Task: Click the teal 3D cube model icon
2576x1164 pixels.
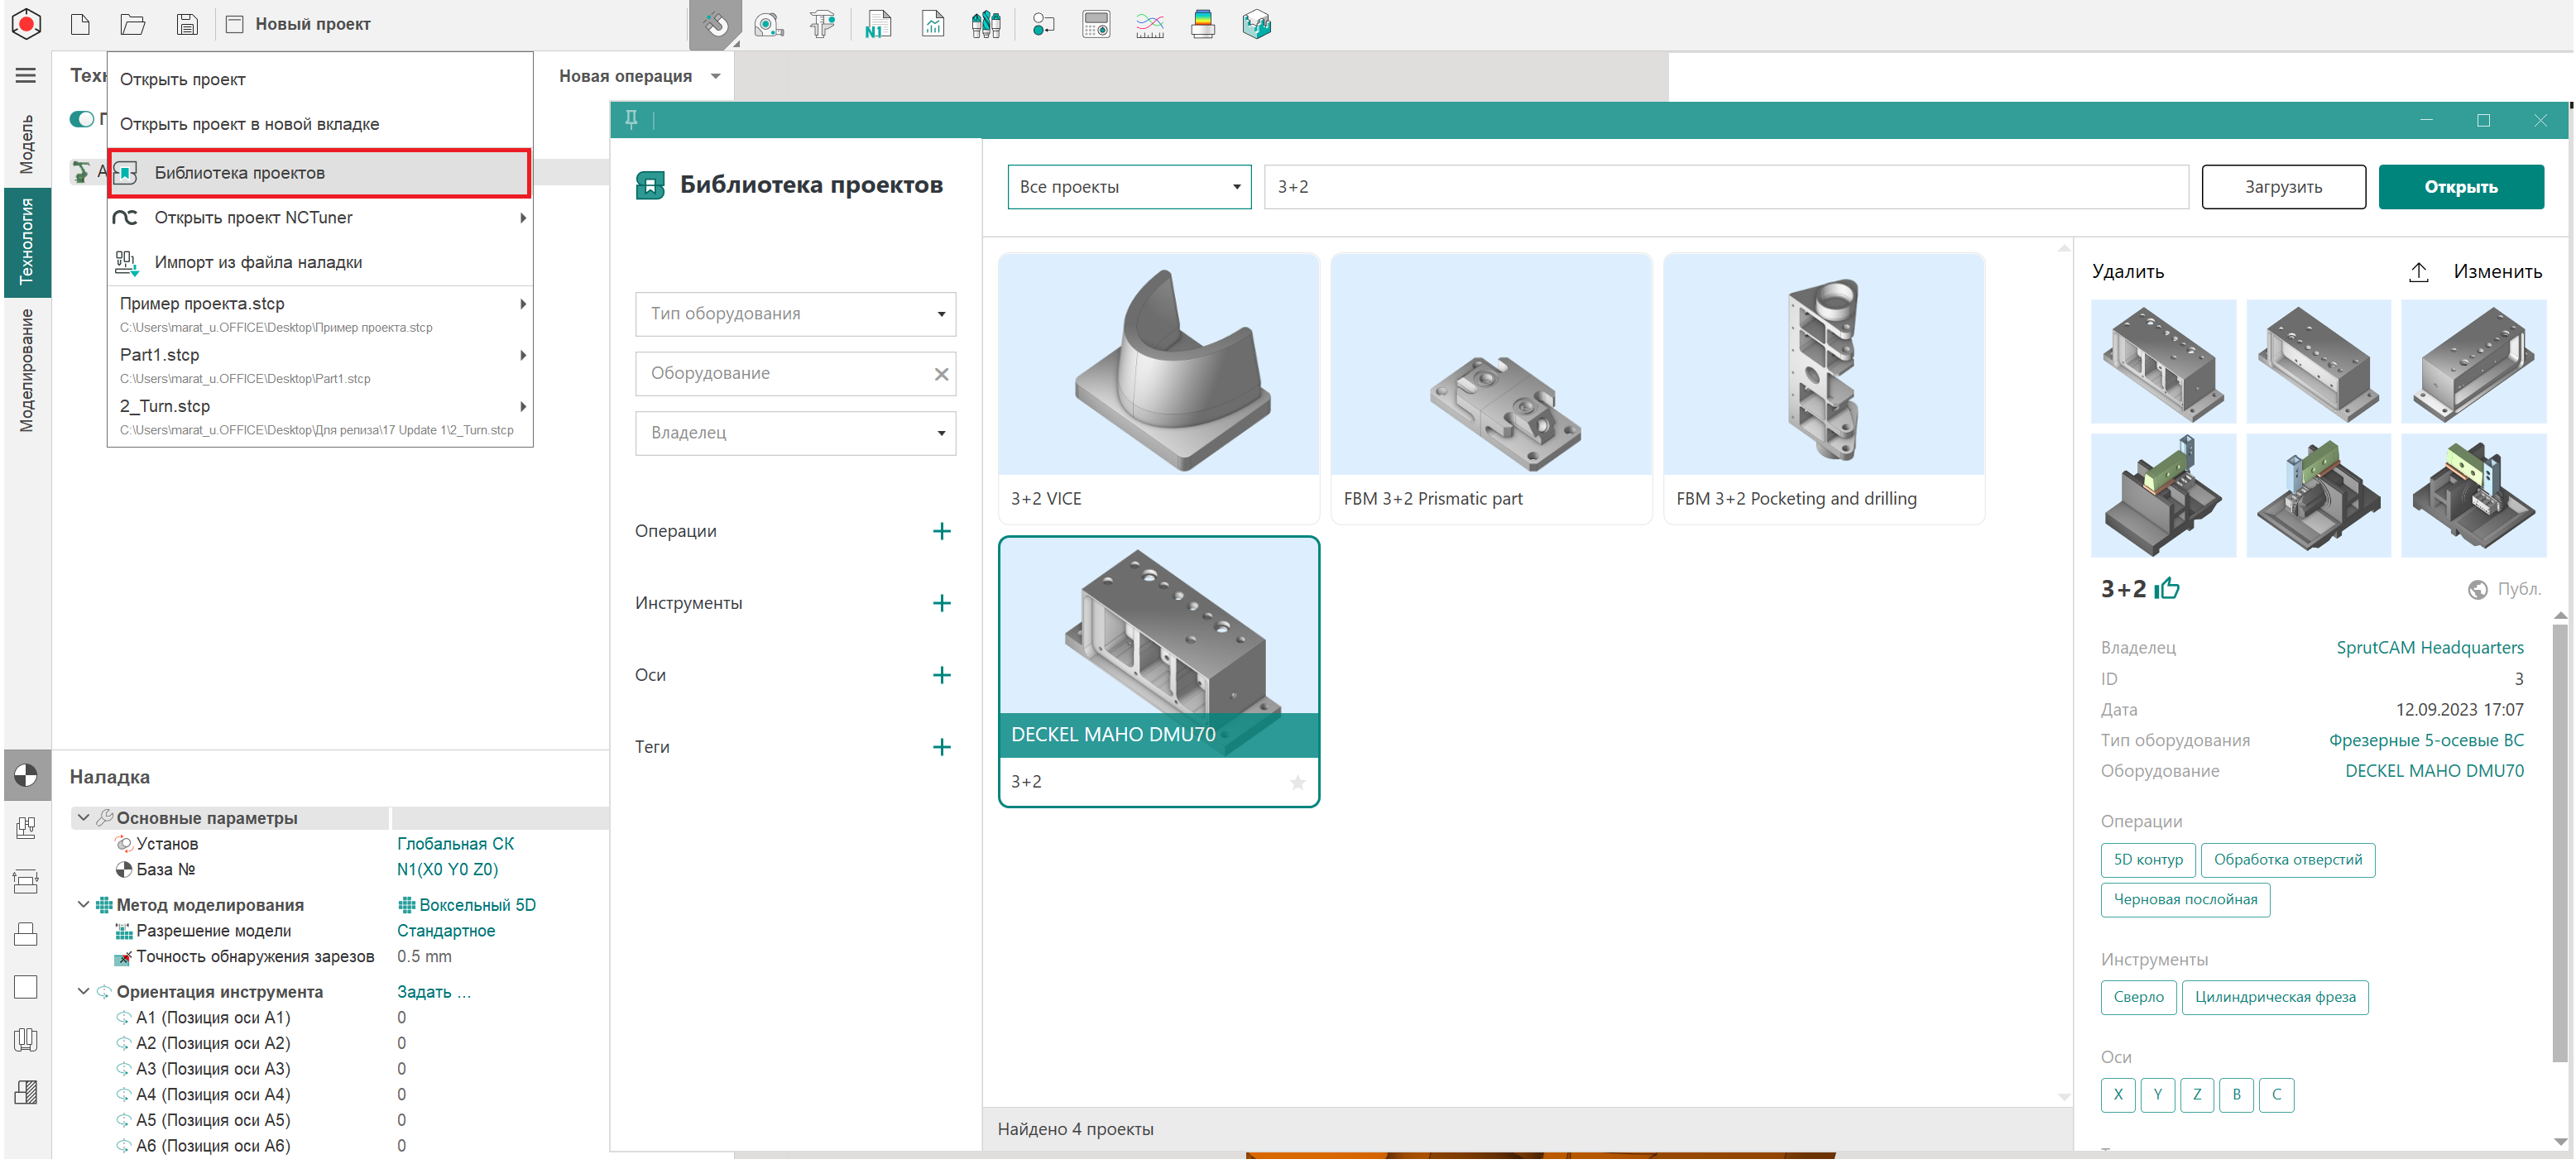Action: click(1256, 24)
